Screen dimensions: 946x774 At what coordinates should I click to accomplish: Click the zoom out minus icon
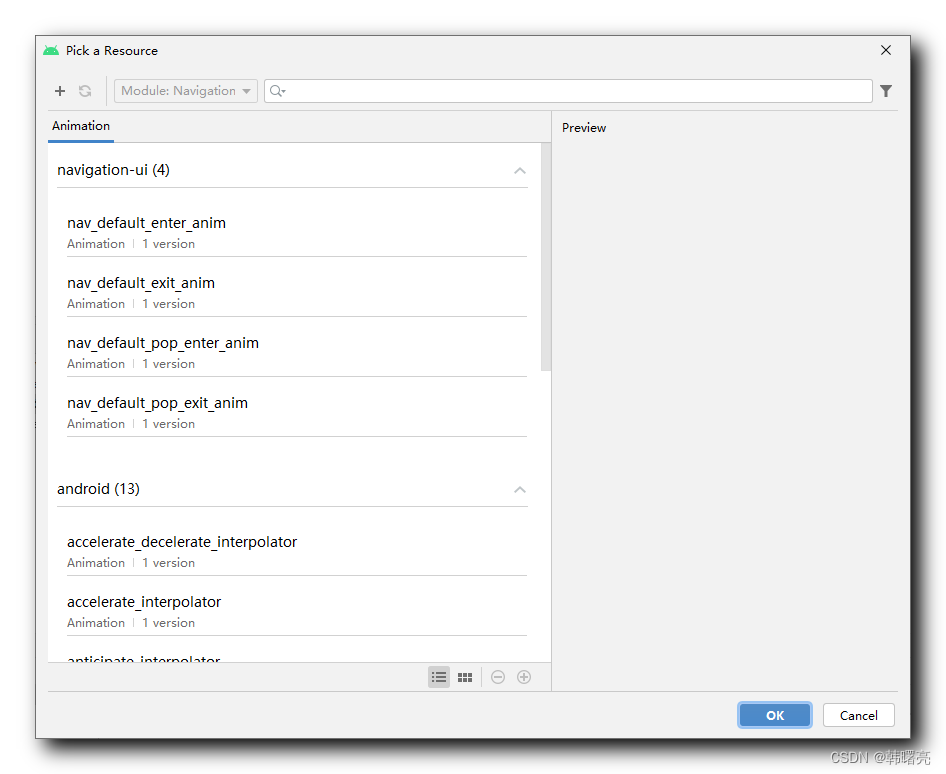click(x=498, y=677)
